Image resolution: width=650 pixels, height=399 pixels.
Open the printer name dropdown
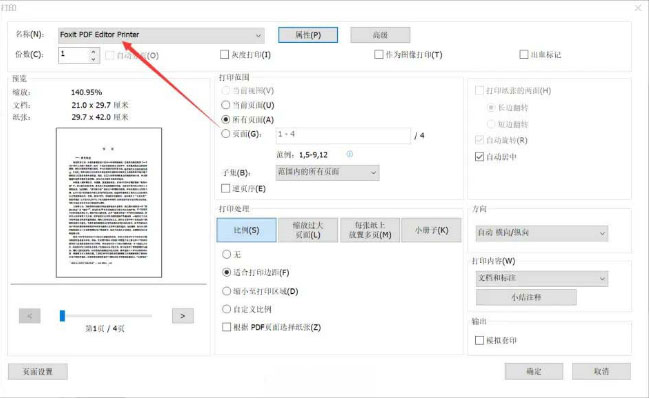click(x=161, y=35)
